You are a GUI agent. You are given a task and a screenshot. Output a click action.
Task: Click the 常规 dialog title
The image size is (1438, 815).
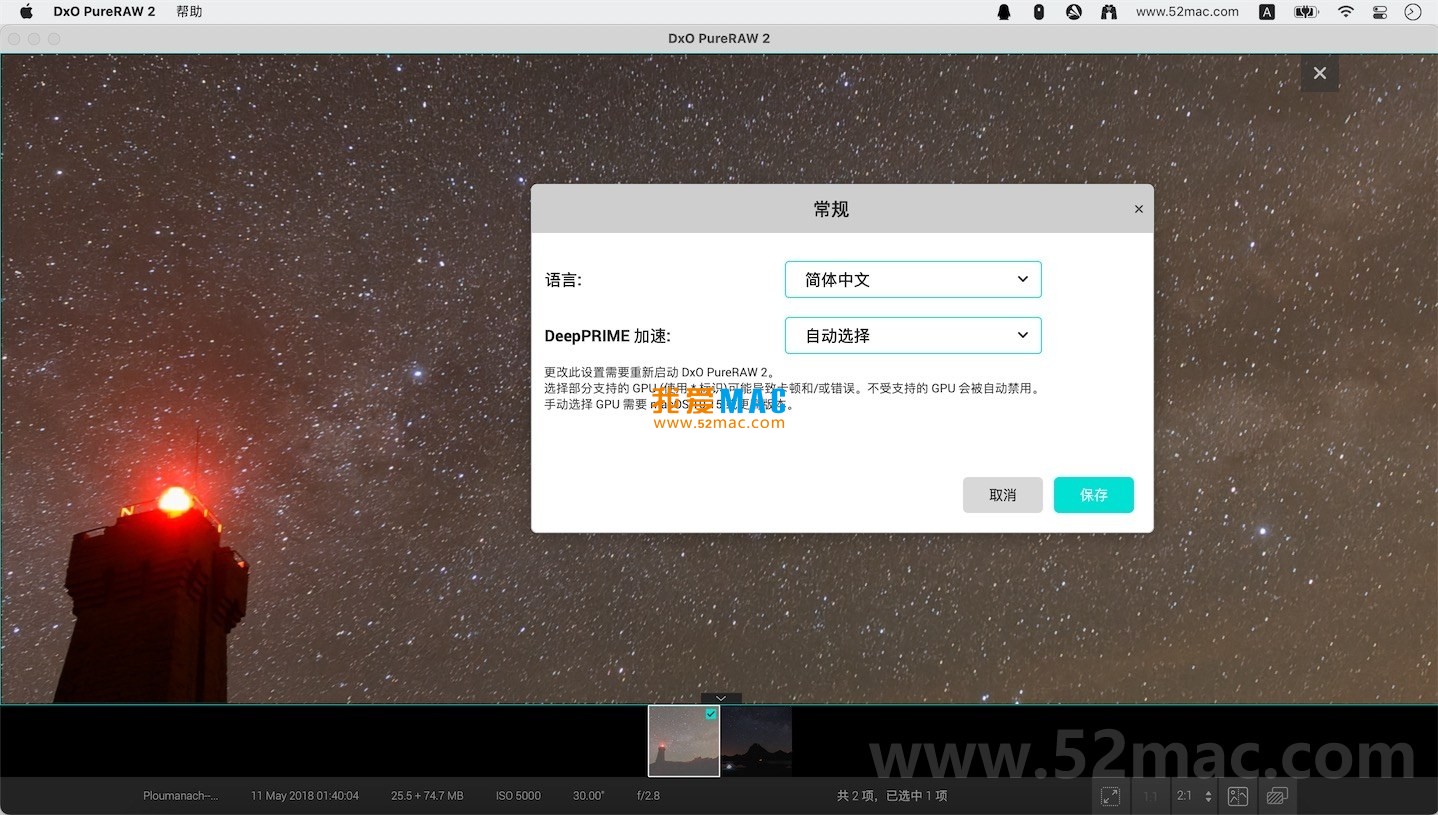831,209
